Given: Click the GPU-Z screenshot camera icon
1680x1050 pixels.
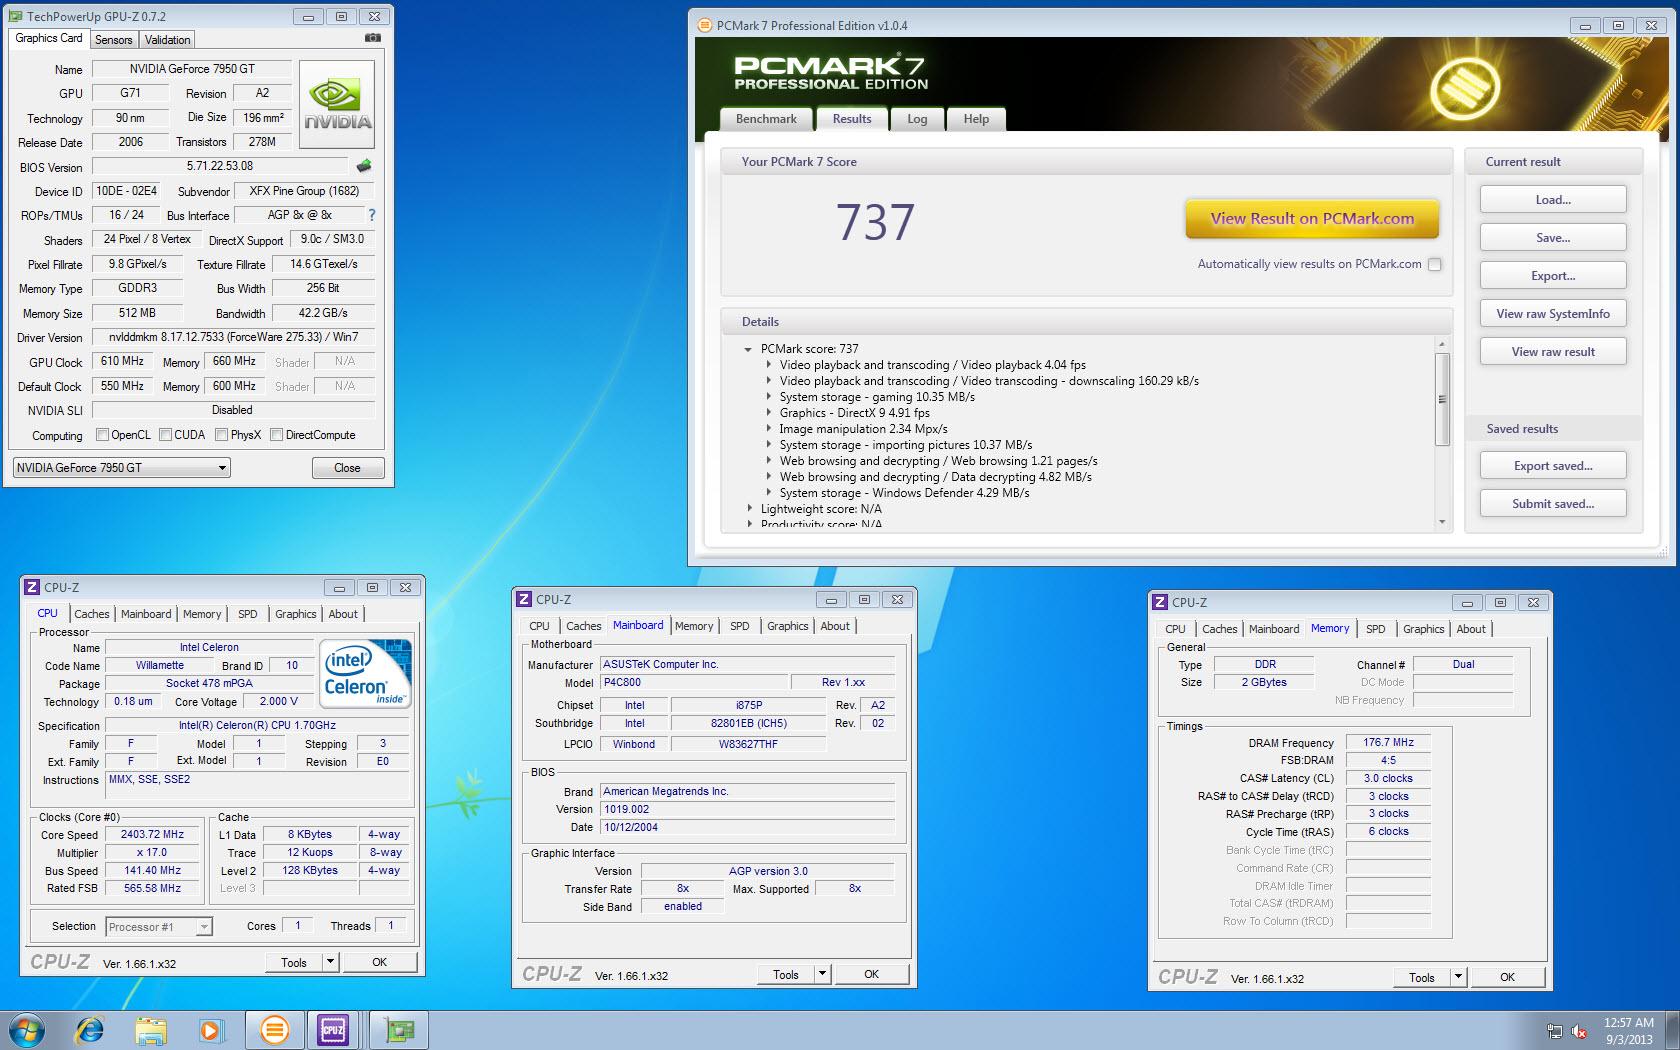Looking at the screenshot, I should pyautogui.click(x=372, y=38).
